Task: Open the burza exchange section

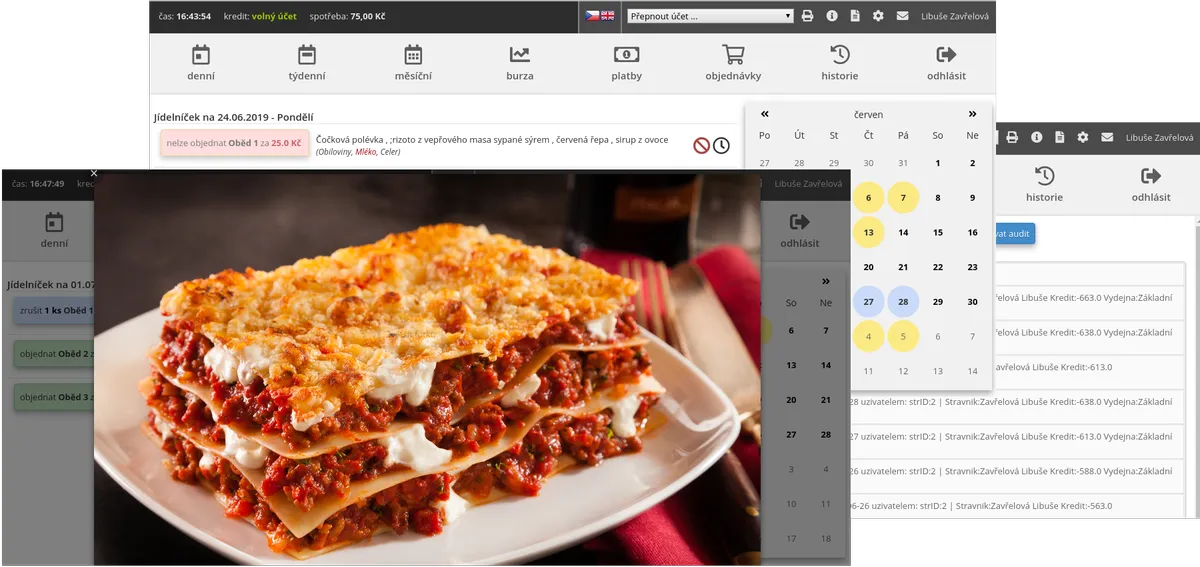Action: tap(519, 62)
